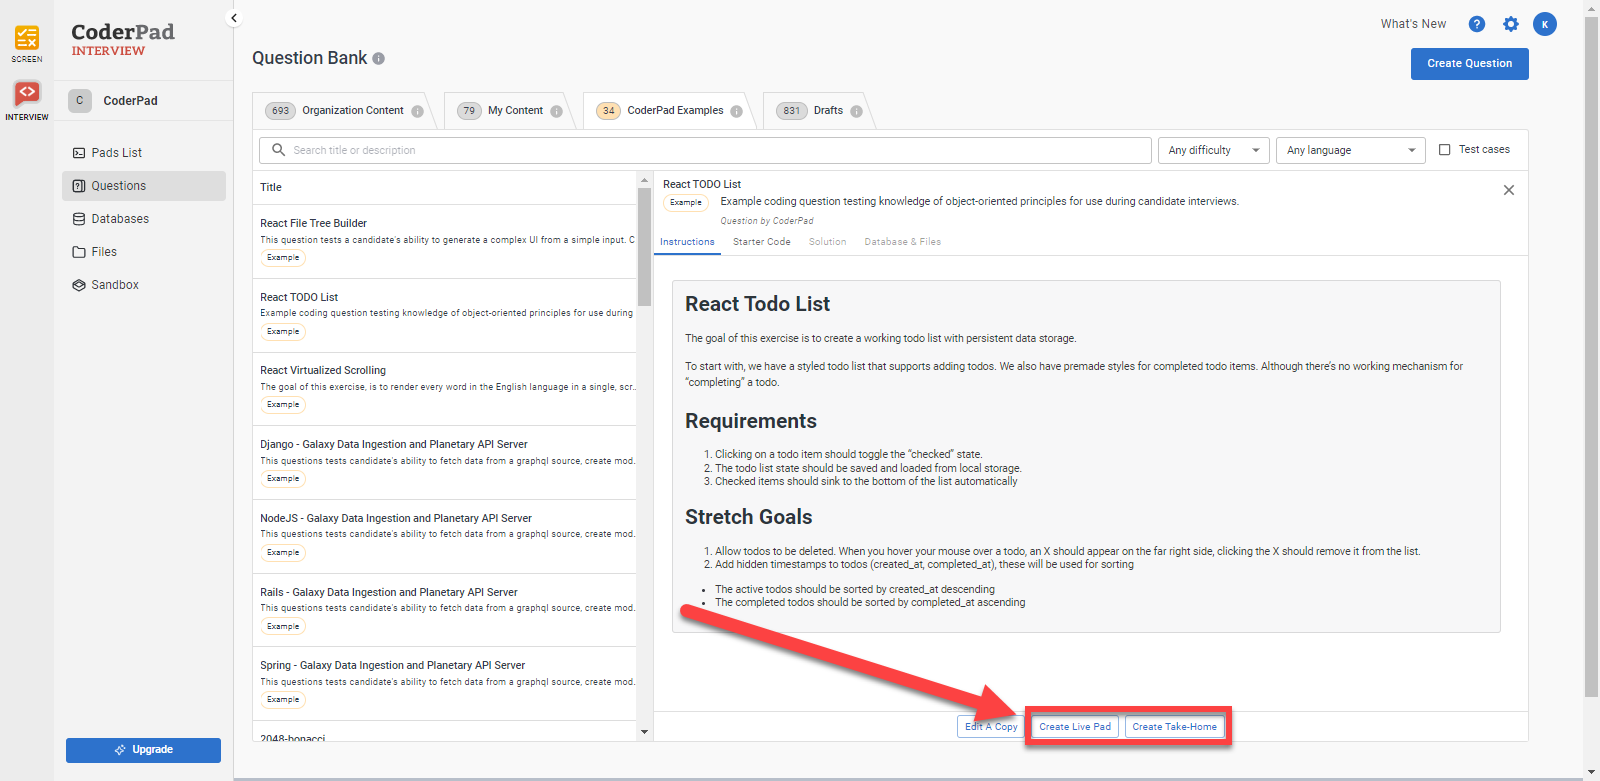Open the Solution tab
Screen dimensions: 1600x781
tap(827, 242)
